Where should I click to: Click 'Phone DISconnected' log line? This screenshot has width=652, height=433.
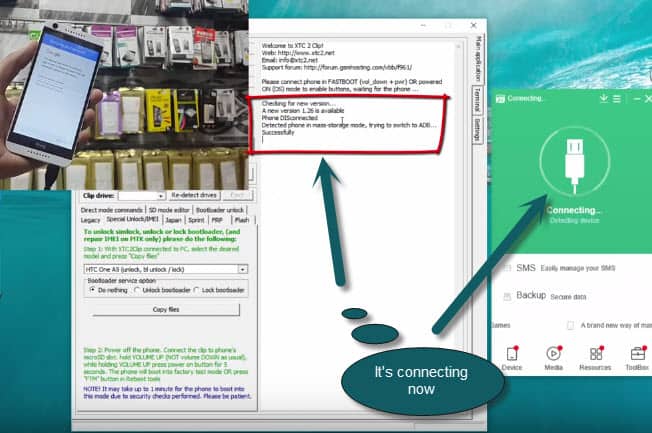290,118
